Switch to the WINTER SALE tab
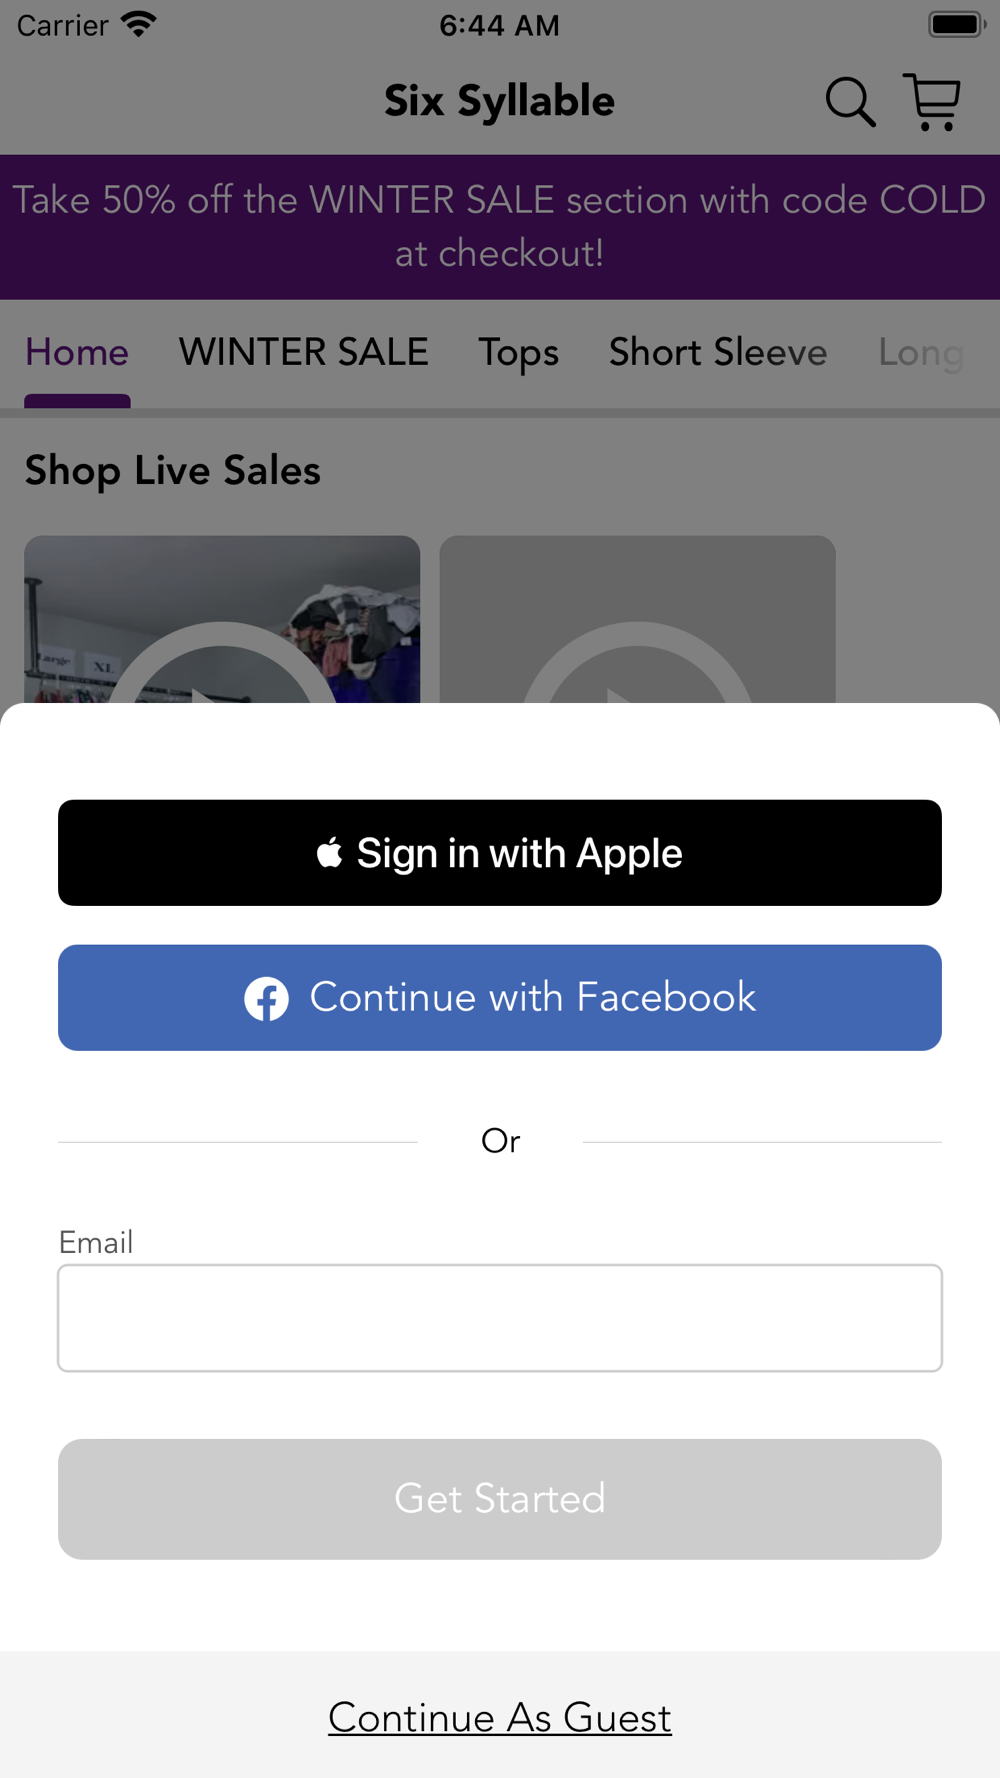 304,352
